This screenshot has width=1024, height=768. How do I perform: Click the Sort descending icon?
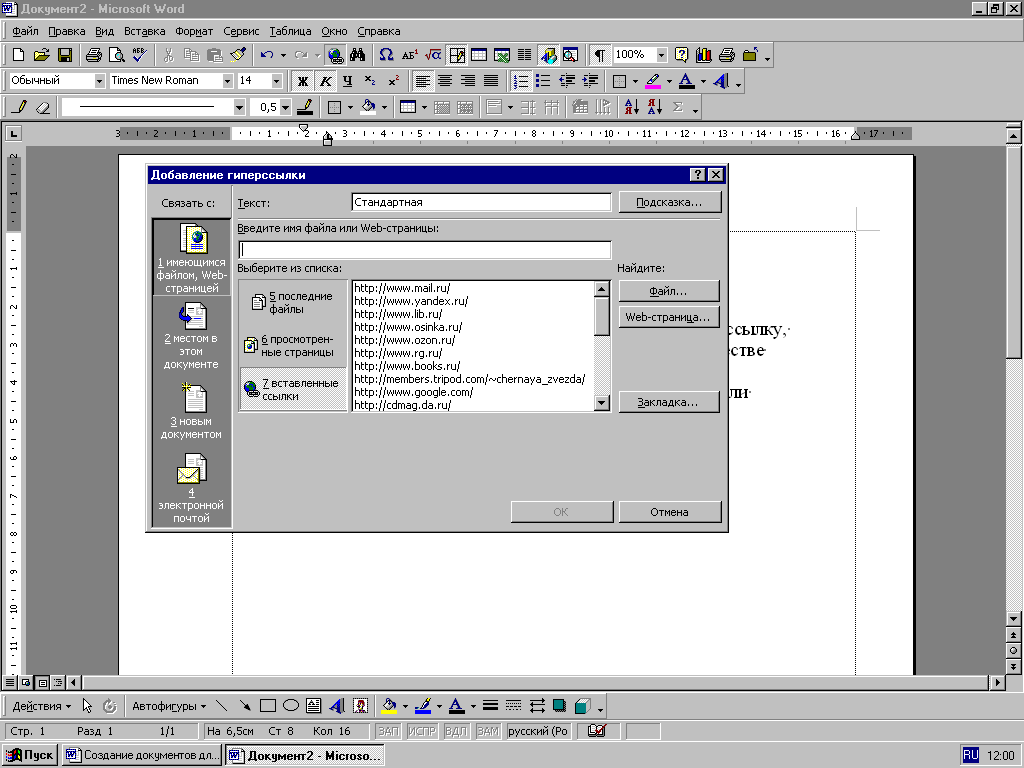655,107
